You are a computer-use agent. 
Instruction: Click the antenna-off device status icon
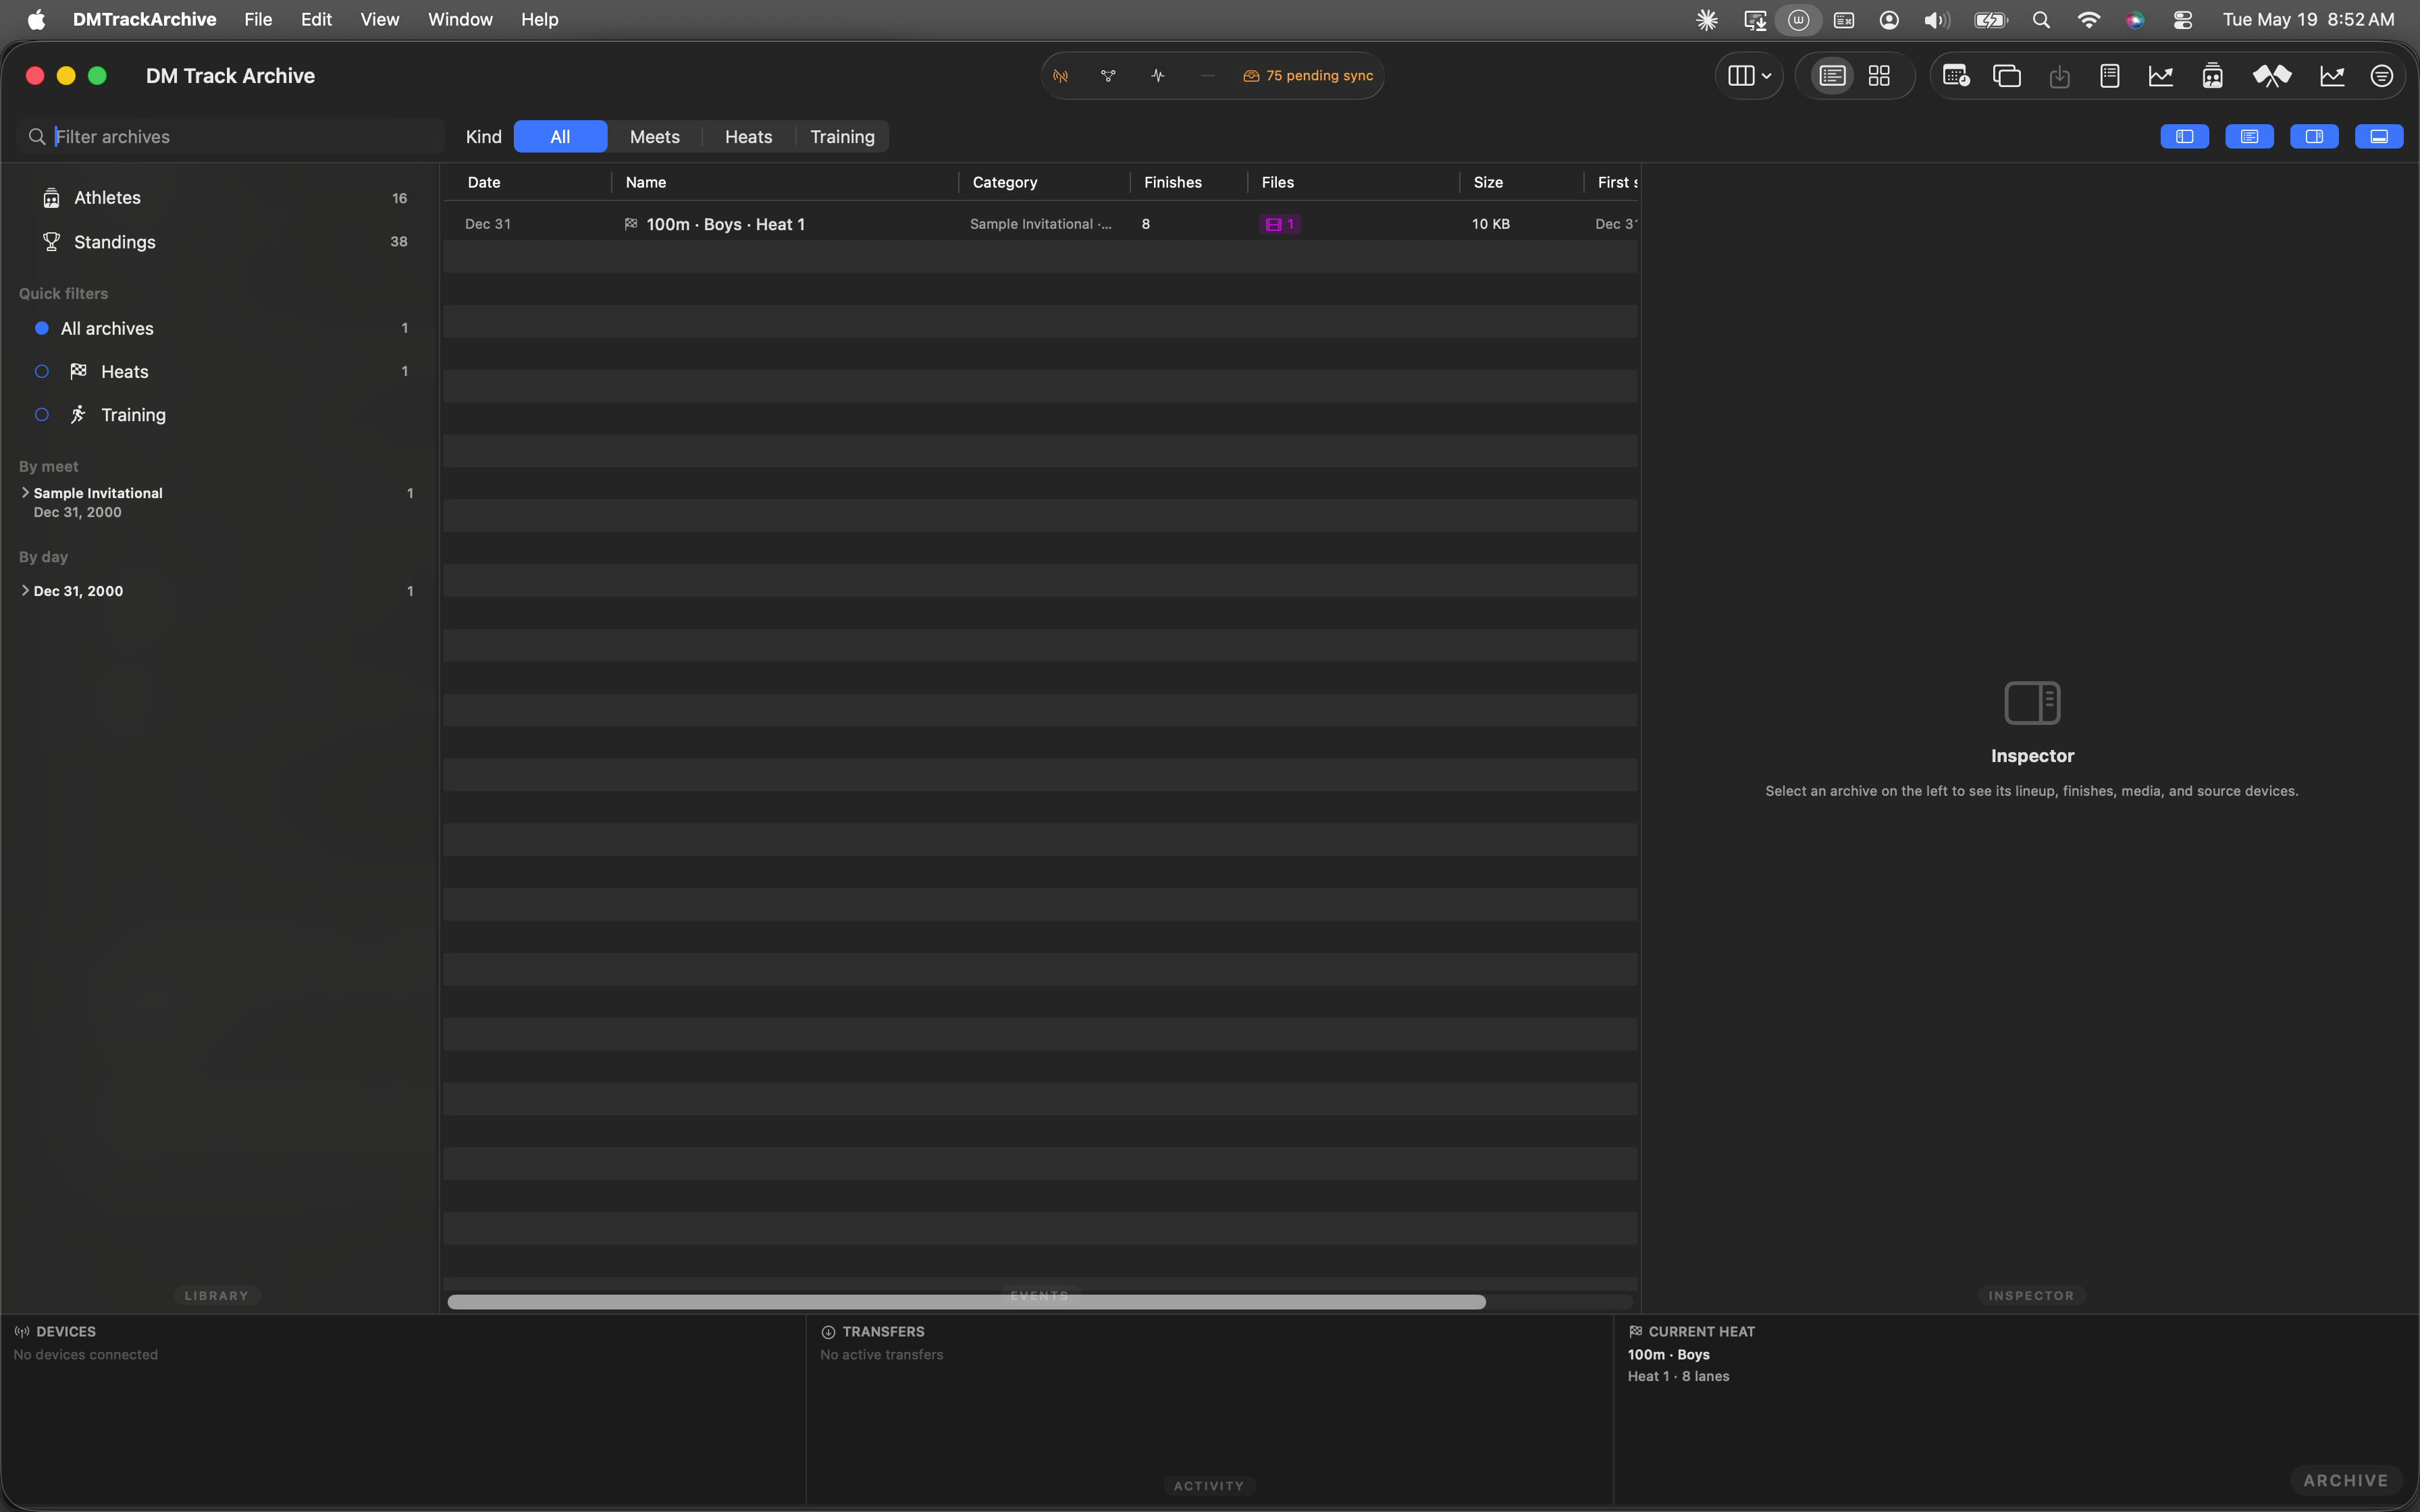click(x=1060, y=76)
